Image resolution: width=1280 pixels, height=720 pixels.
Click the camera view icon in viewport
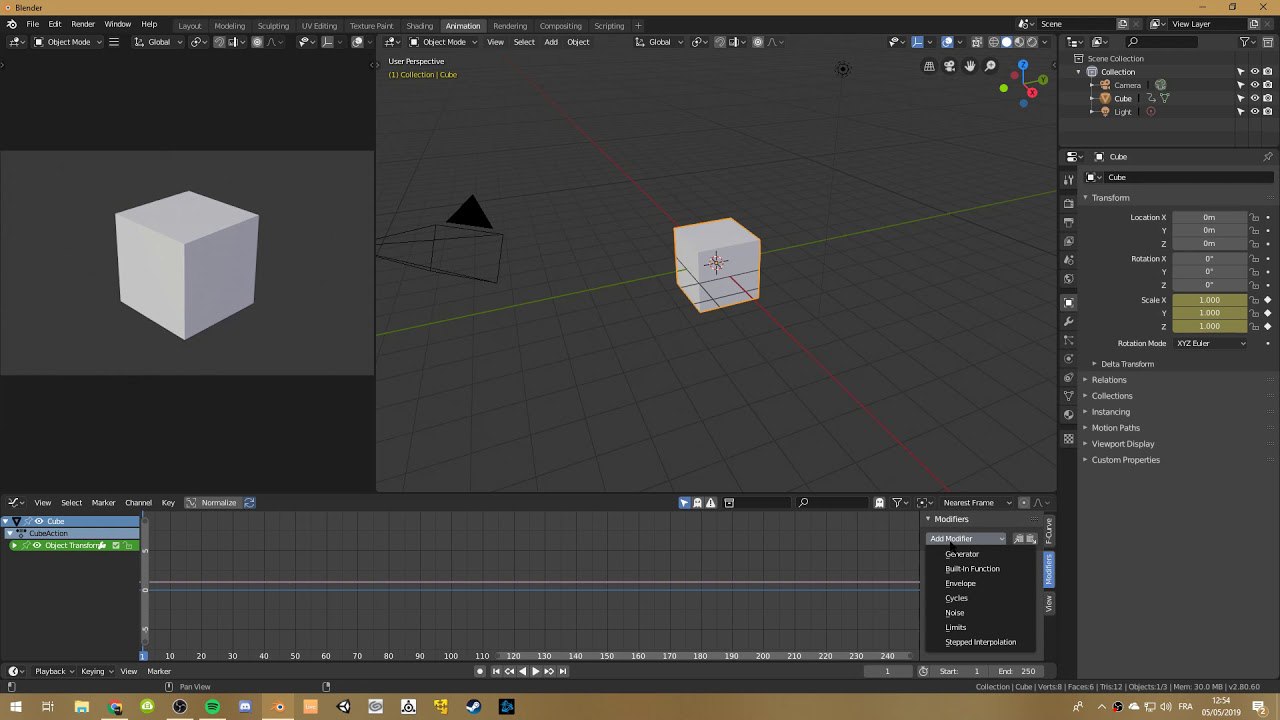click(949, 66)
